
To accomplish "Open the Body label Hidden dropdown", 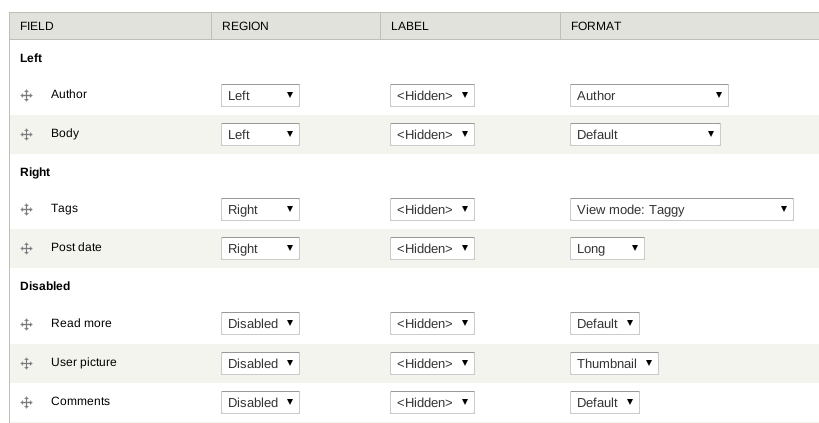I will (x=432, y=135).
